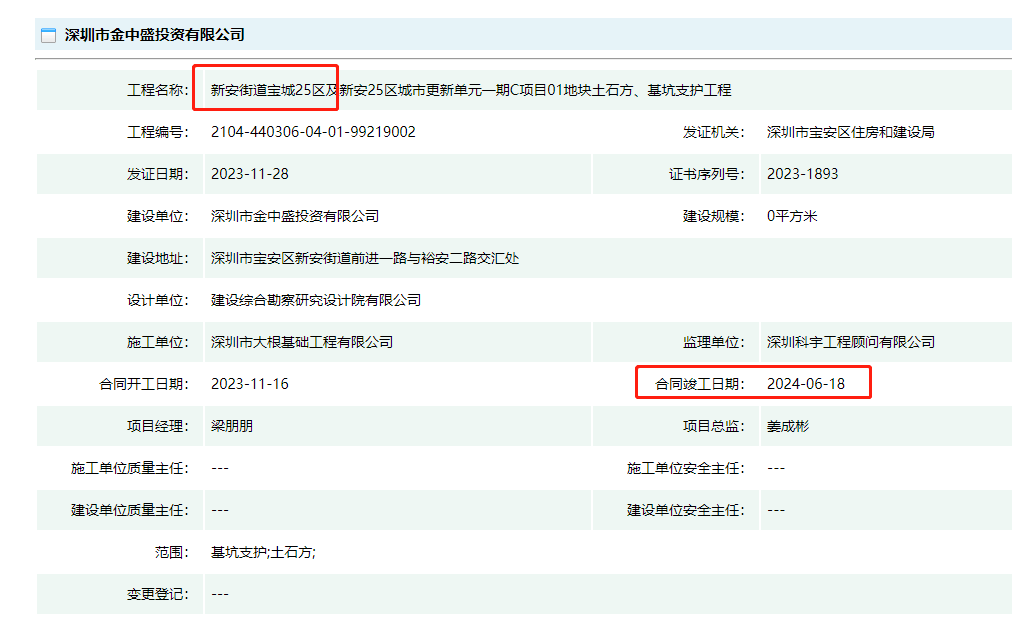Click the 施工单位安全主任 label
The width and height of the screenshot is (1012, 623).
pyautogui.click(x=685, y=468)
